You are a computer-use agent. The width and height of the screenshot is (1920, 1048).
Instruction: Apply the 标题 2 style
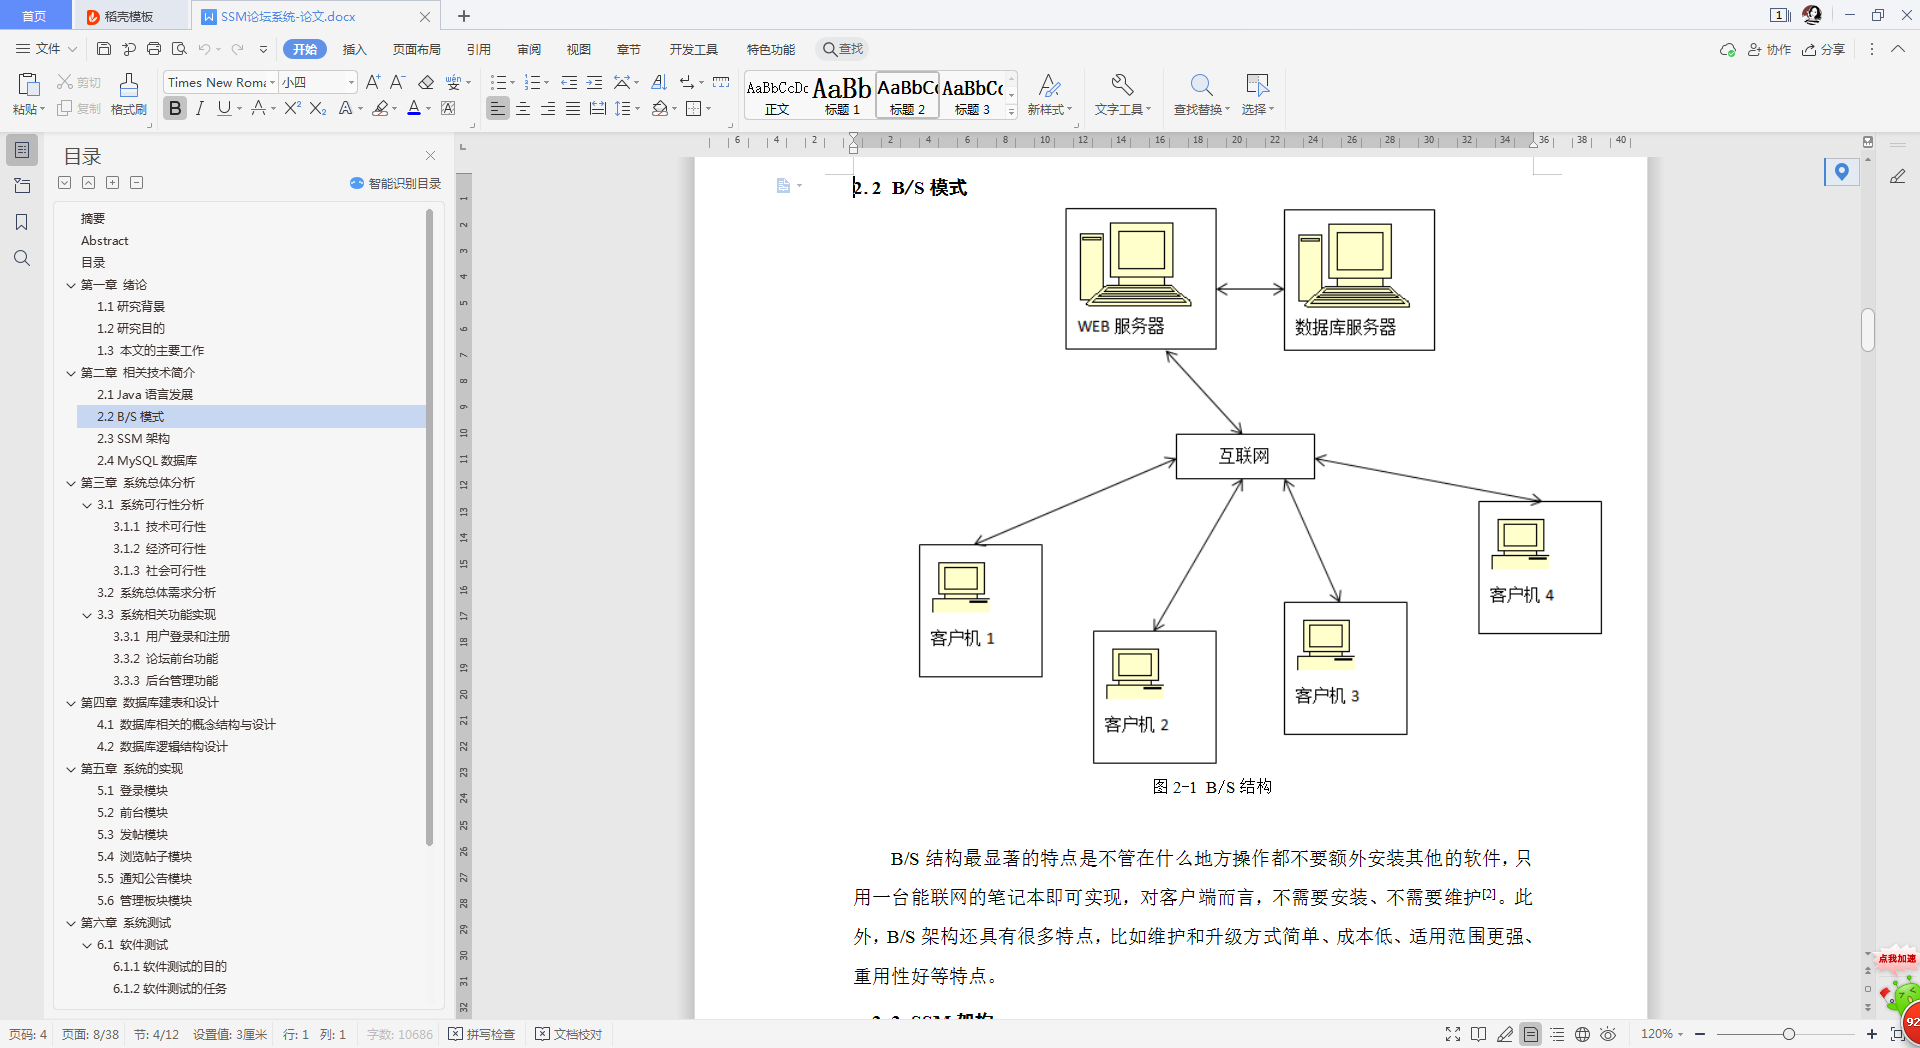click(907, 96)
